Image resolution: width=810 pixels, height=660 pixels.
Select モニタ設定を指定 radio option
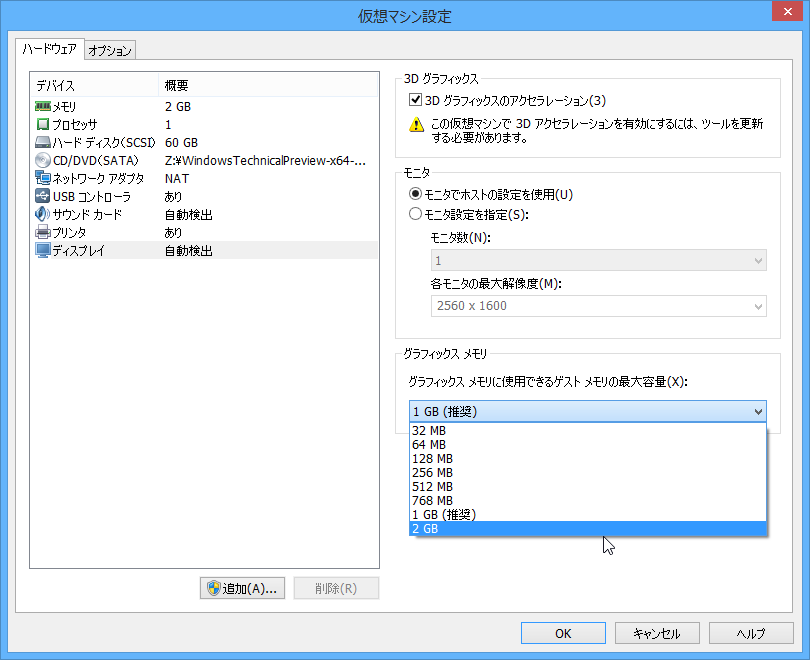point(415,214)
